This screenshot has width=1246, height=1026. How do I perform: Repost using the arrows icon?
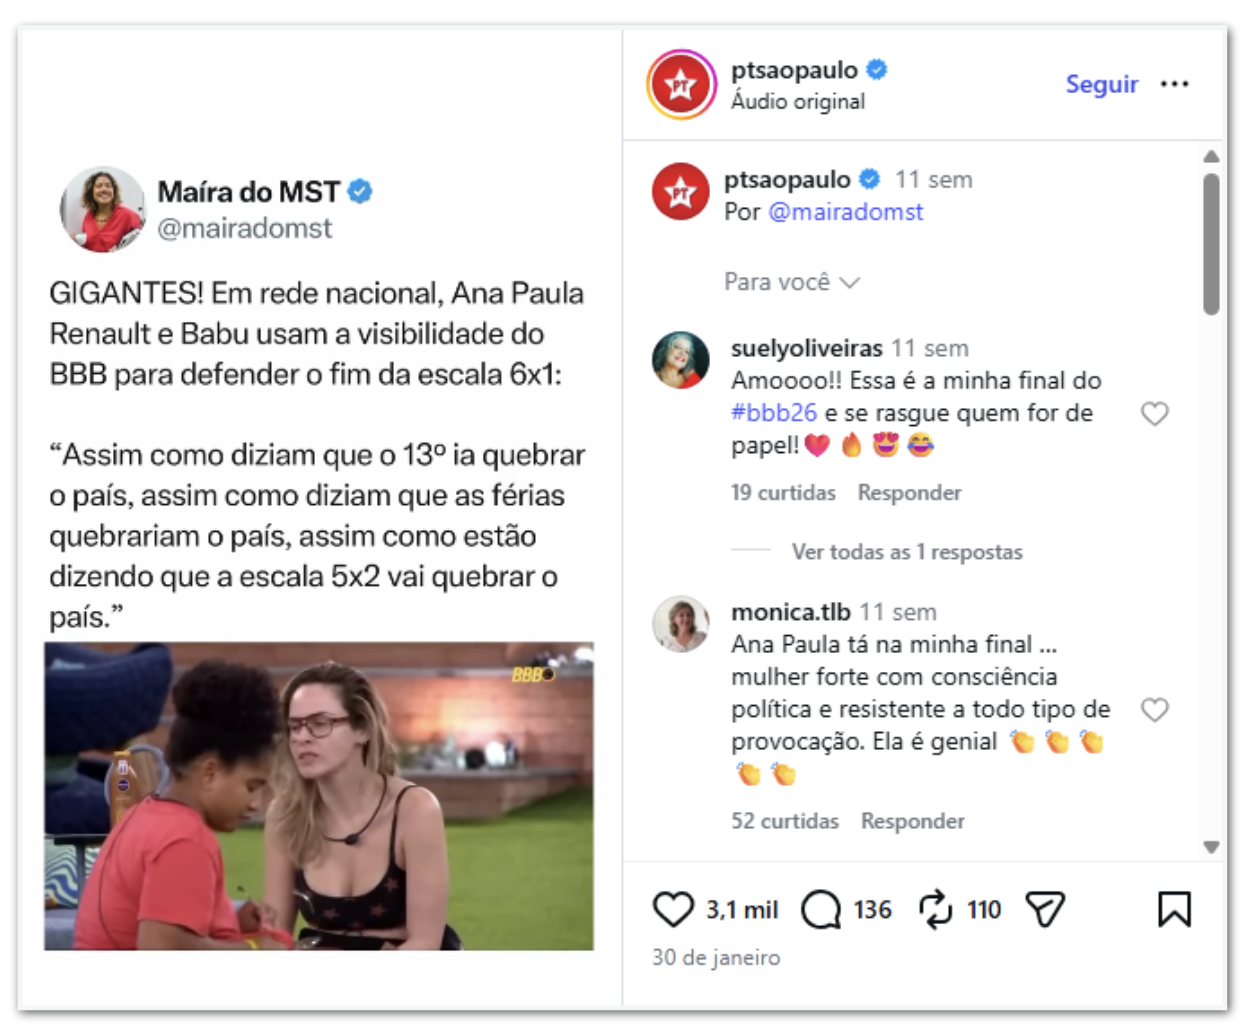pyautogui.click(x=935, y=910)
